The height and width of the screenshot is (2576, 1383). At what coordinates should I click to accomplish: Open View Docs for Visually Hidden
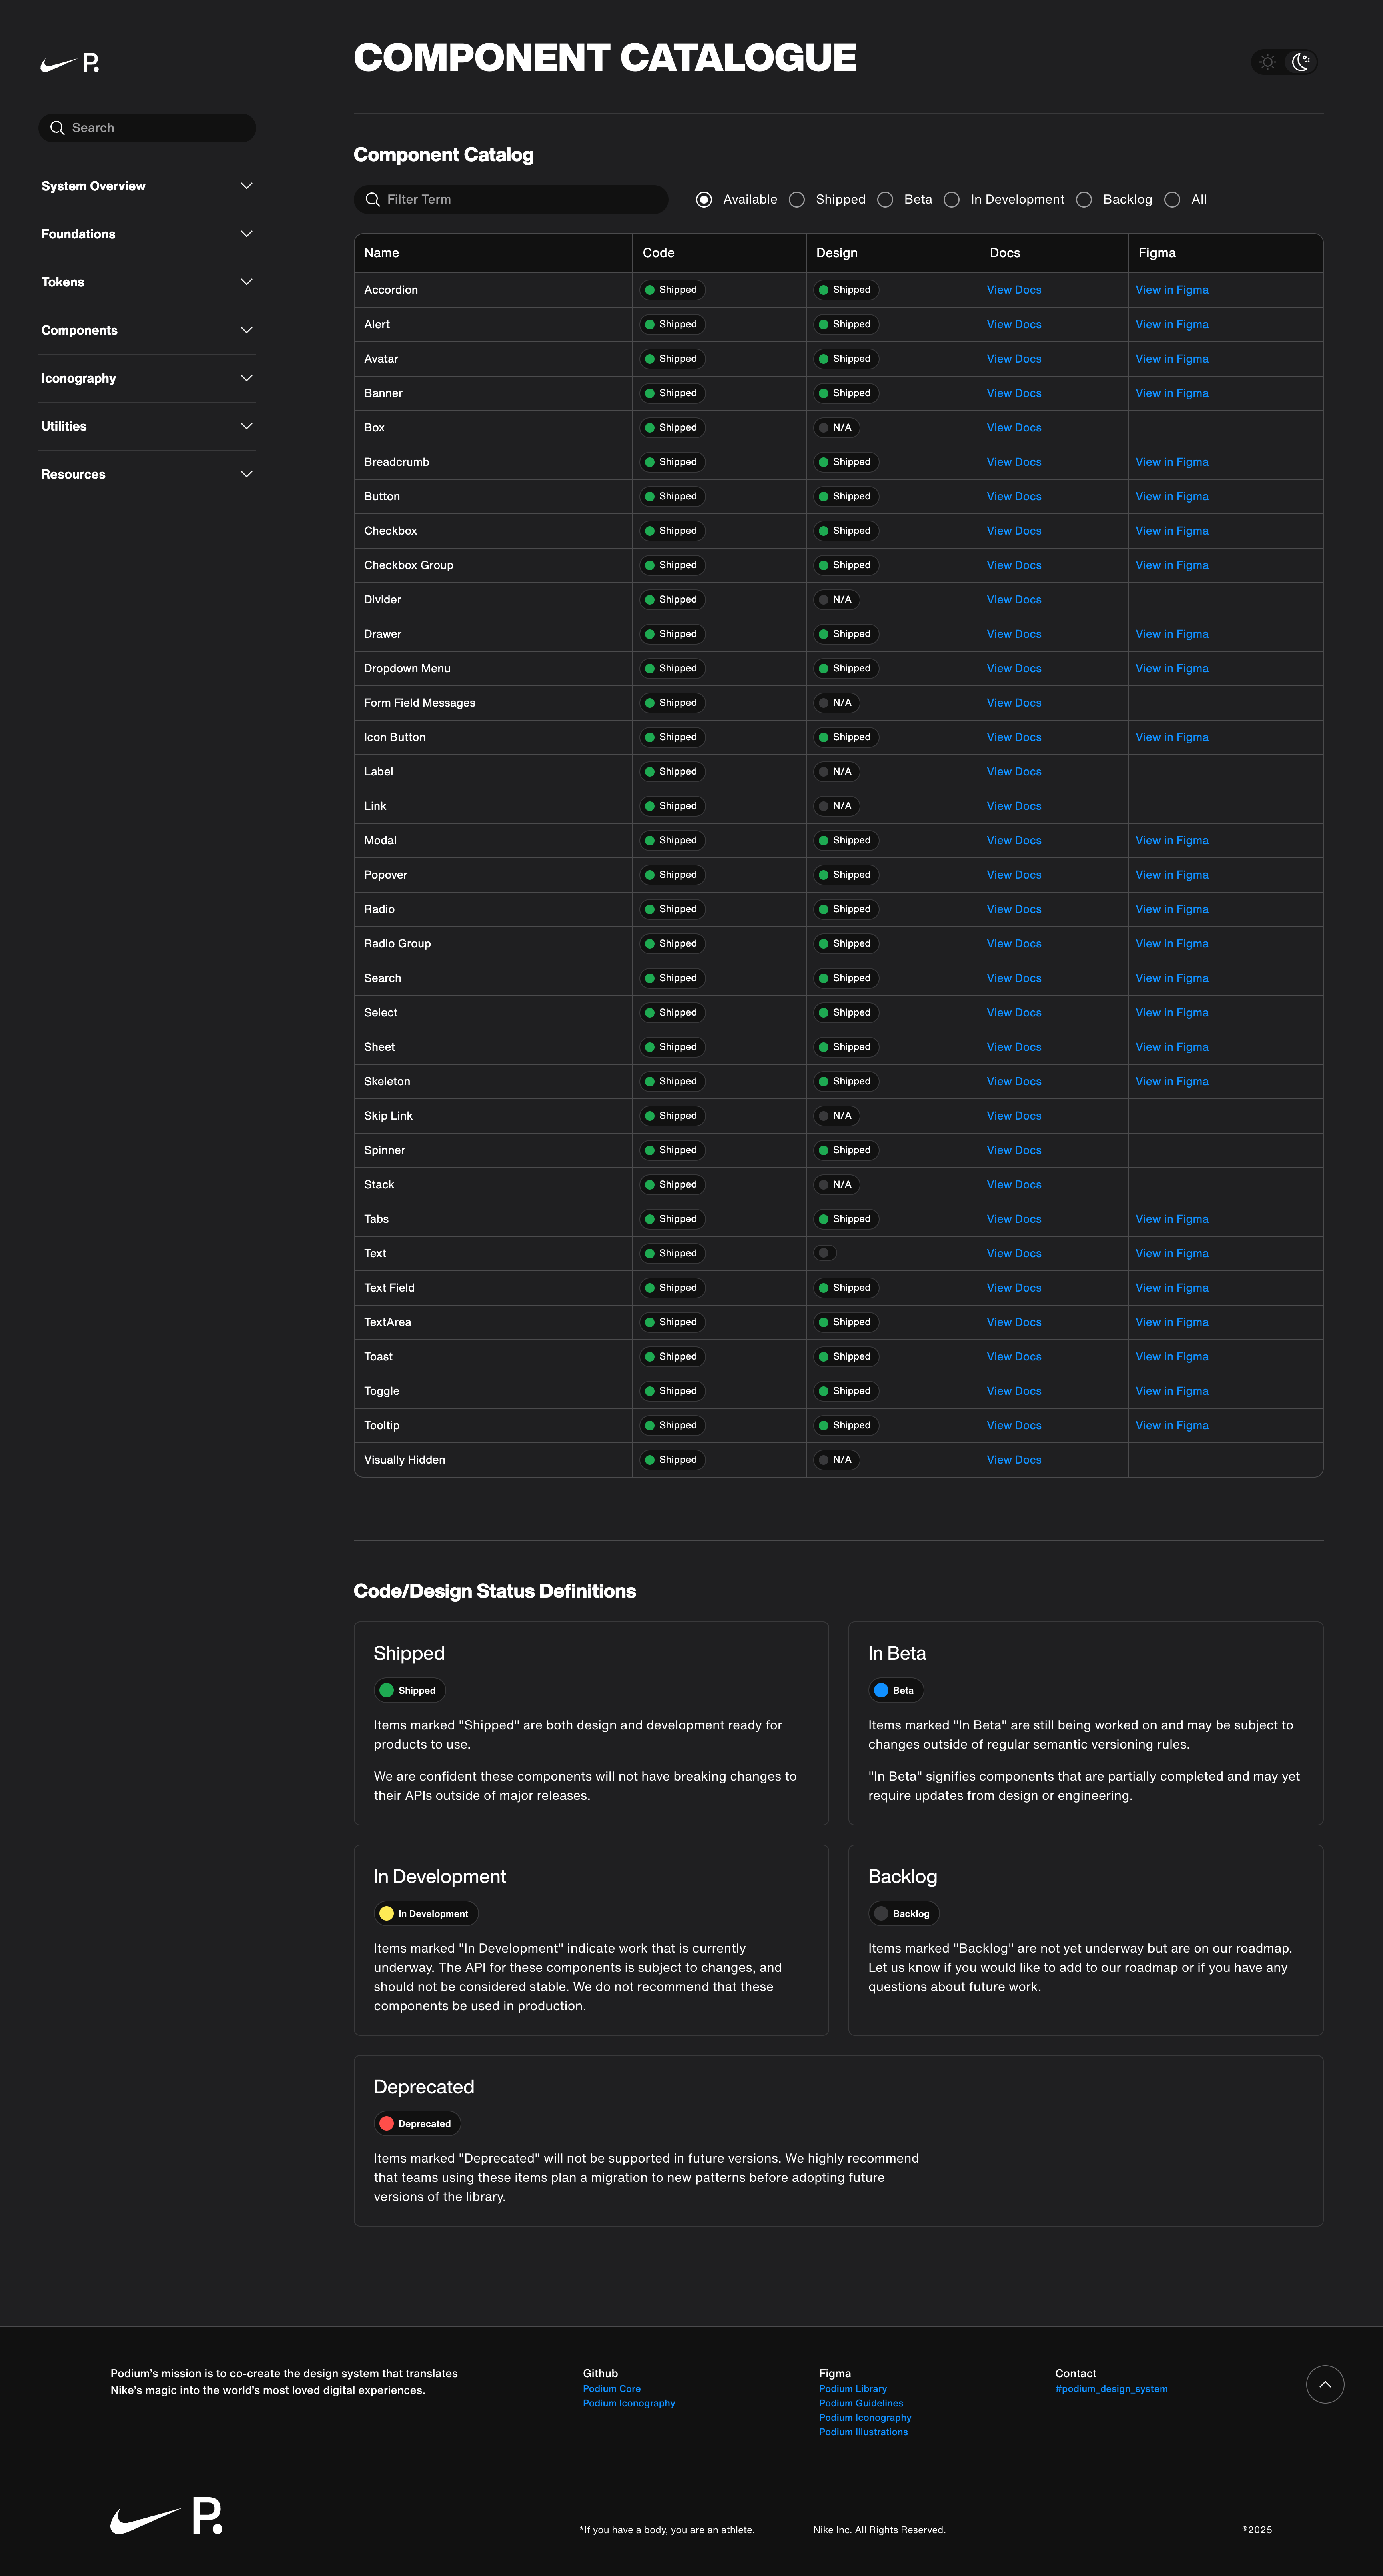point(1014,1460)
